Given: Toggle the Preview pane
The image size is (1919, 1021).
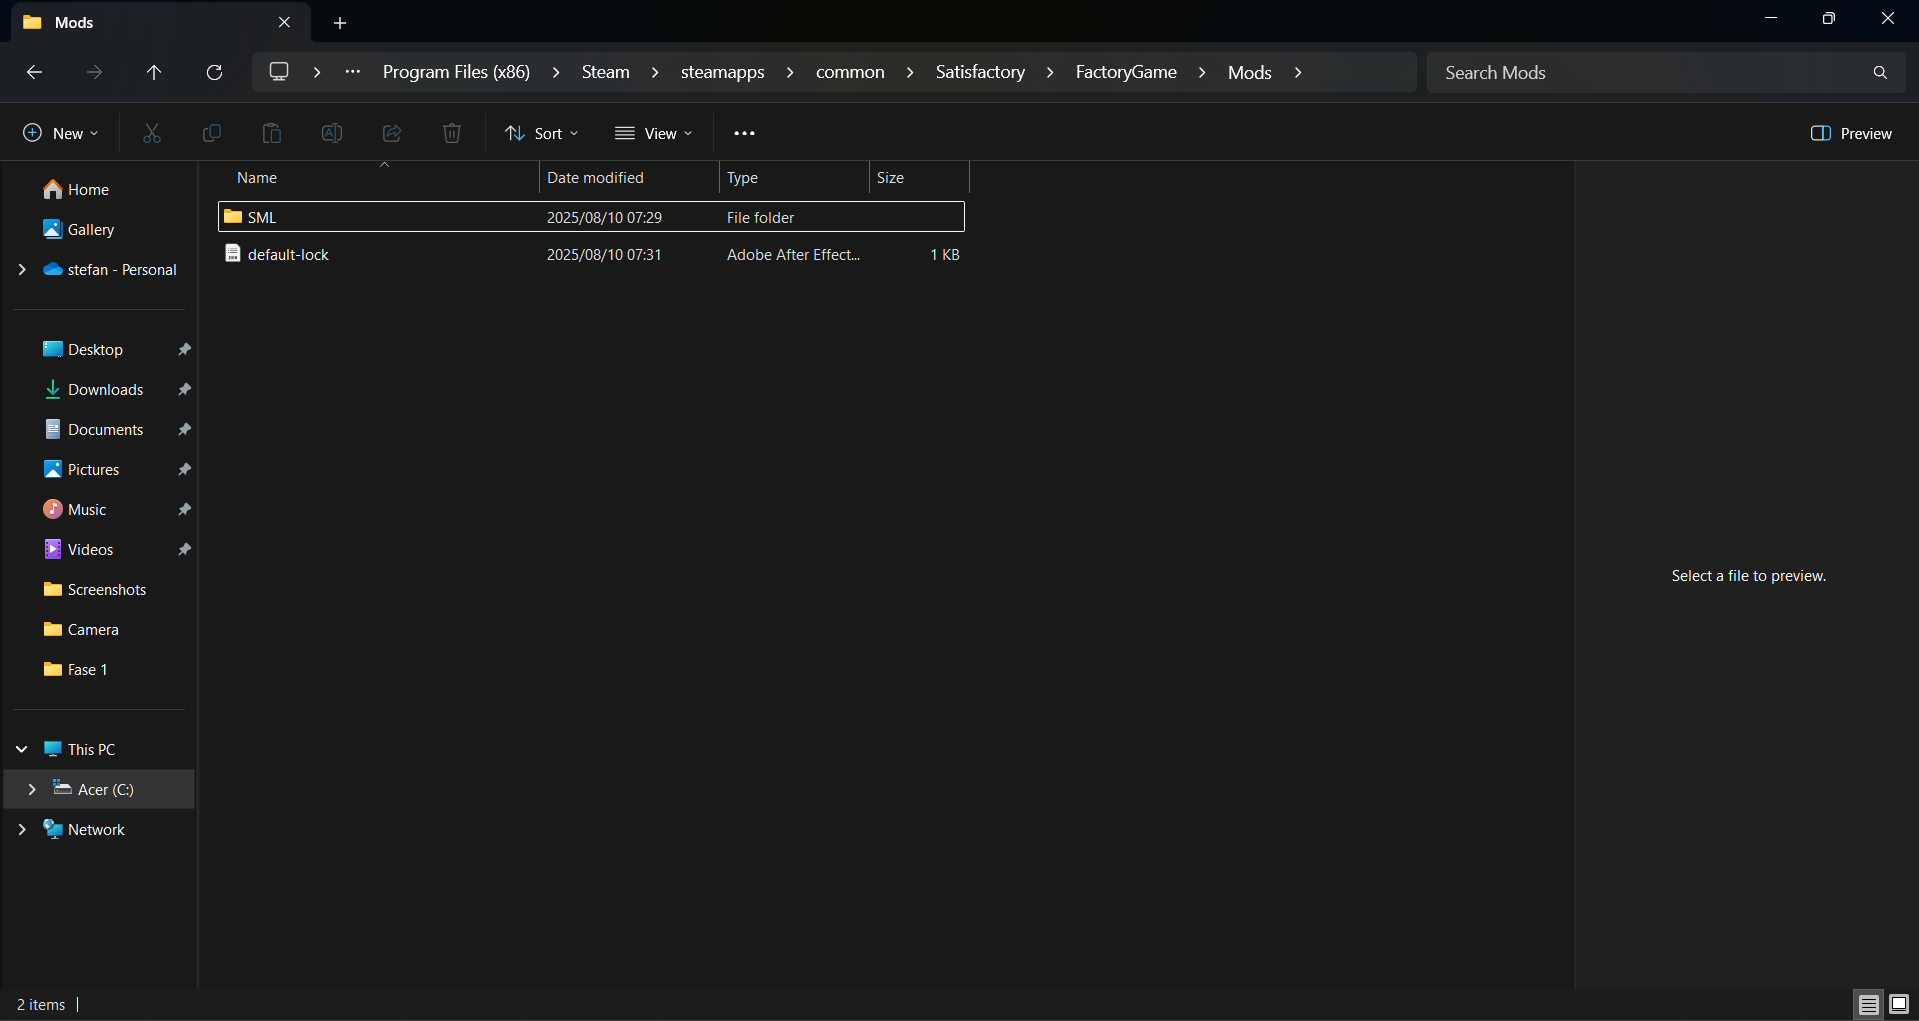Looking at the screenshot, I should click(1851, 133).
